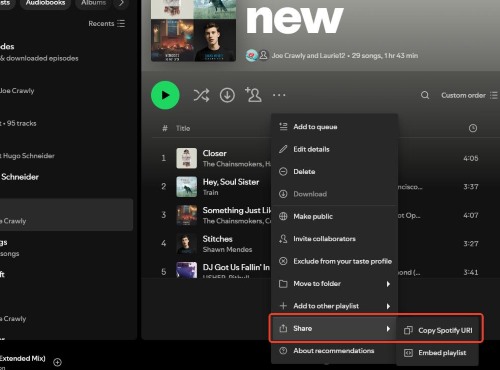Select Exclude from your taste profile
Image resolution: width=500 pixels, height=370 pixels.
tap(334, 261)
